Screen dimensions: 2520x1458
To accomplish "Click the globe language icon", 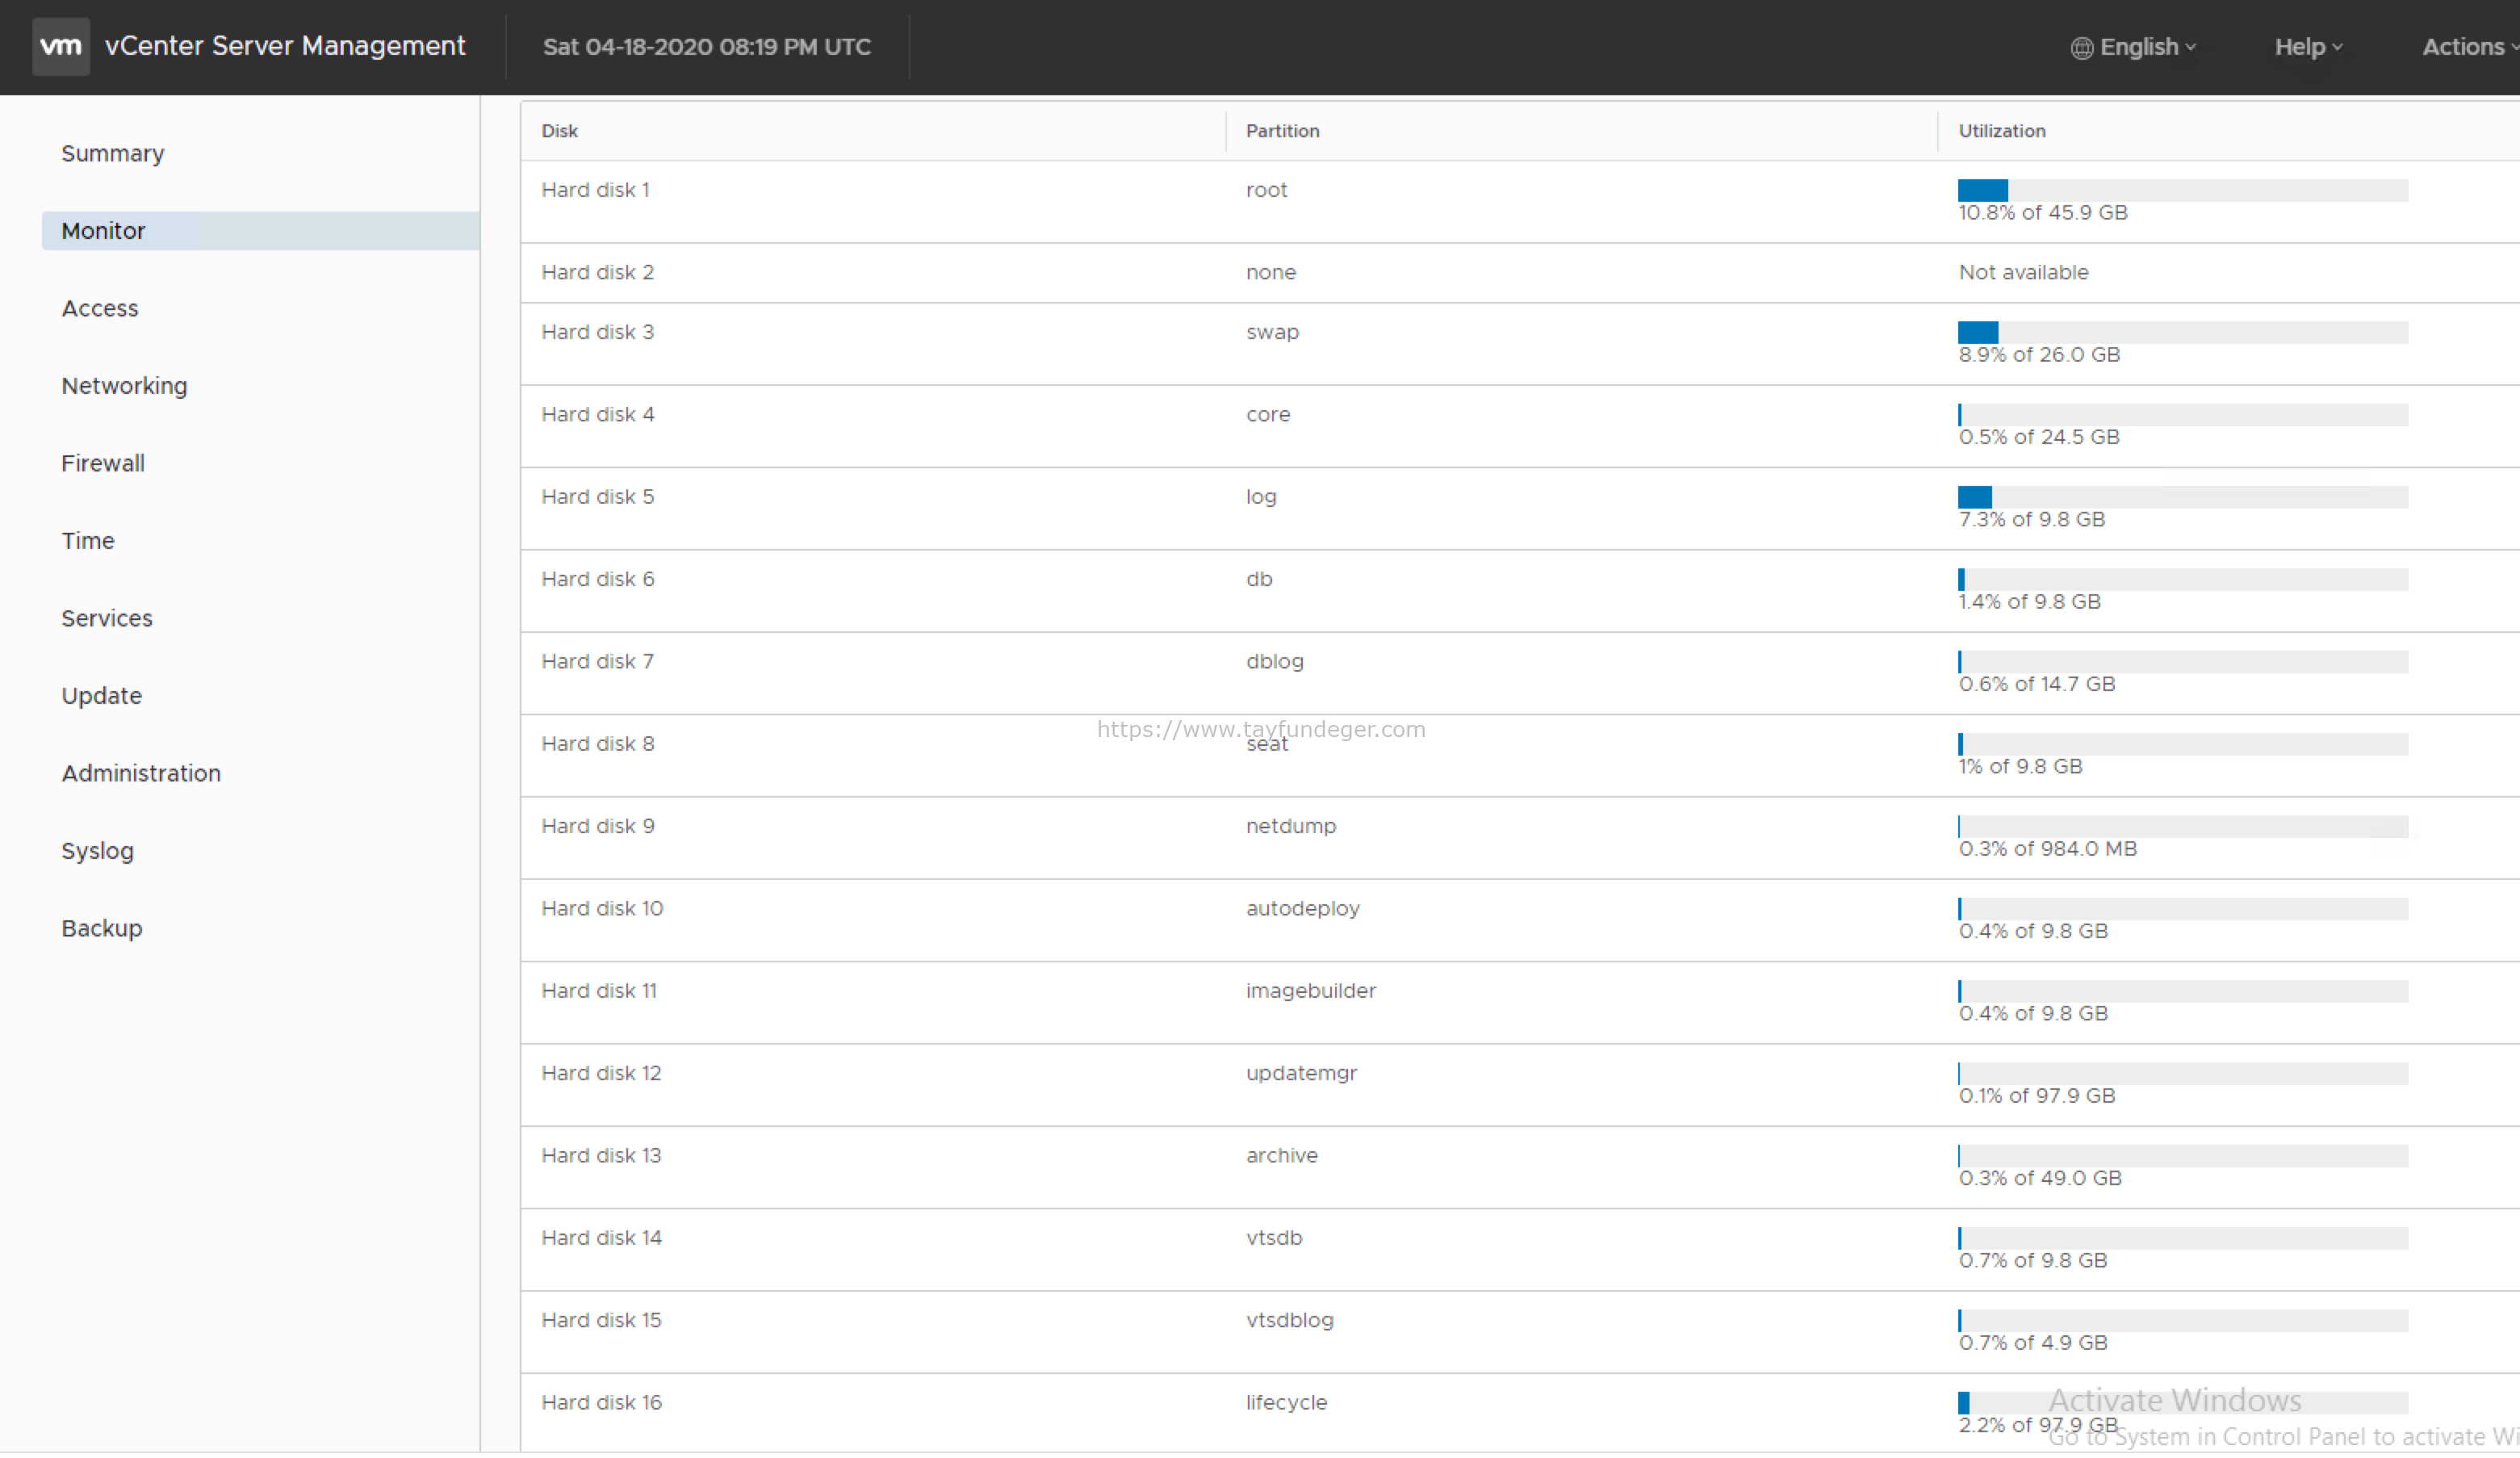I will pos(2081,48).
